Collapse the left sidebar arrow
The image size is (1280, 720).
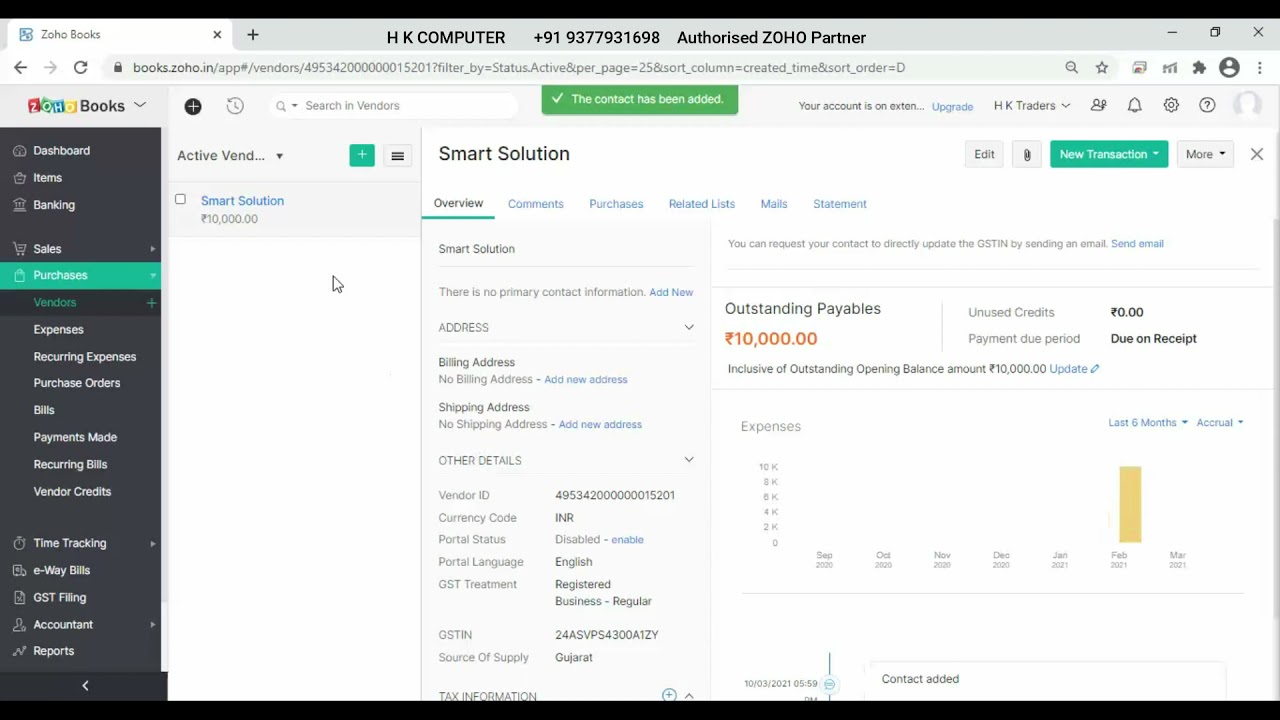point(85,685)
